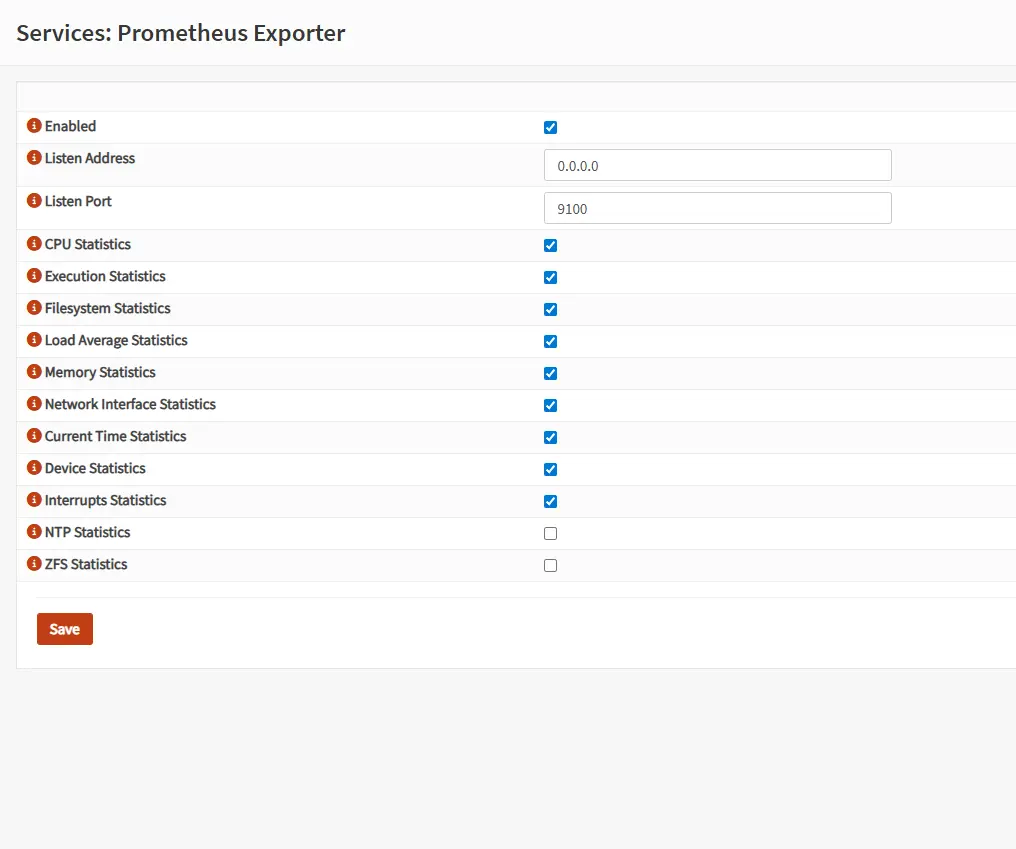This screenshot has height=849, width=1016.
Task: Click info icon for Memory Statistics
Action: [x=34, y=371]
